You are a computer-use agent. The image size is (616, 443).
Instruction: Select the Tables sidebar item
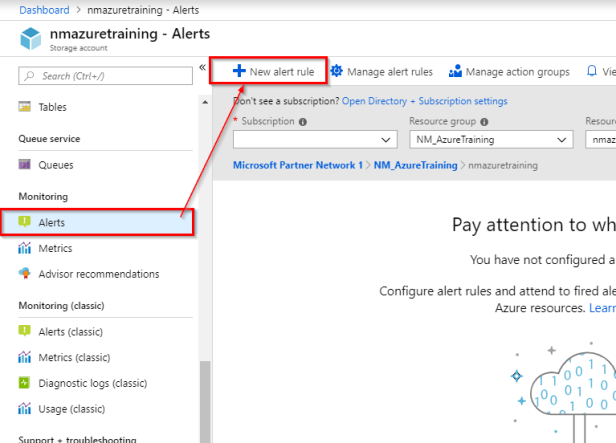(x=53, y=107)
